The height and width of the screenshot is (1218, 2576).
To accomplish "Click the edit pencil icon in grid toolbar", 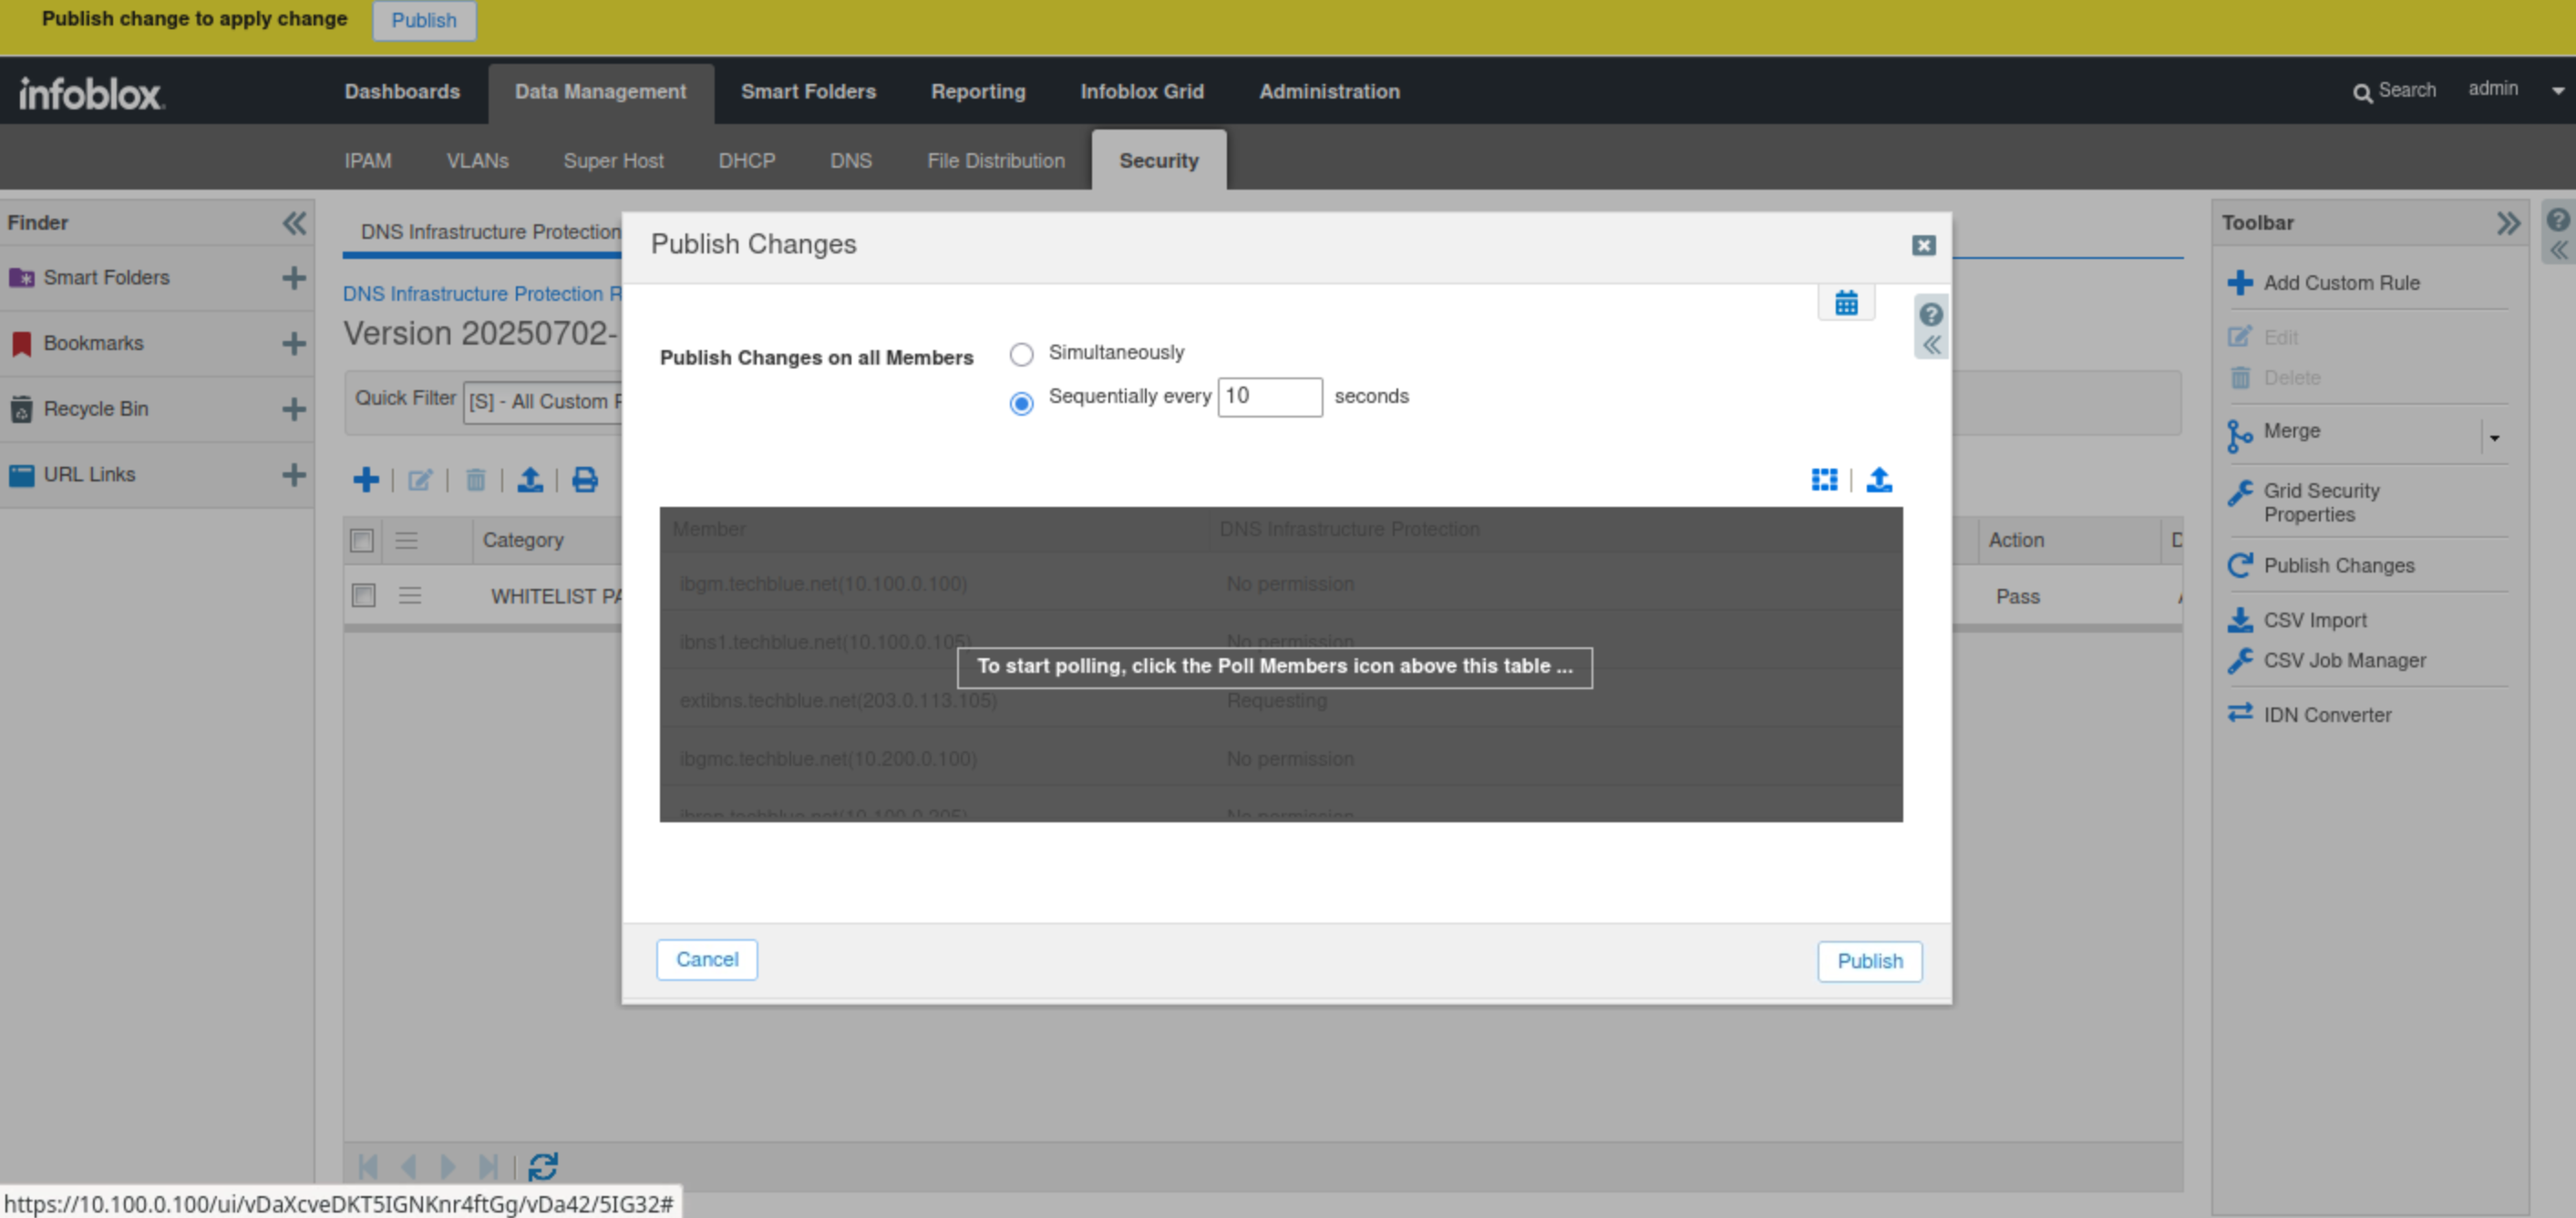I will click(x=420, y=481).
